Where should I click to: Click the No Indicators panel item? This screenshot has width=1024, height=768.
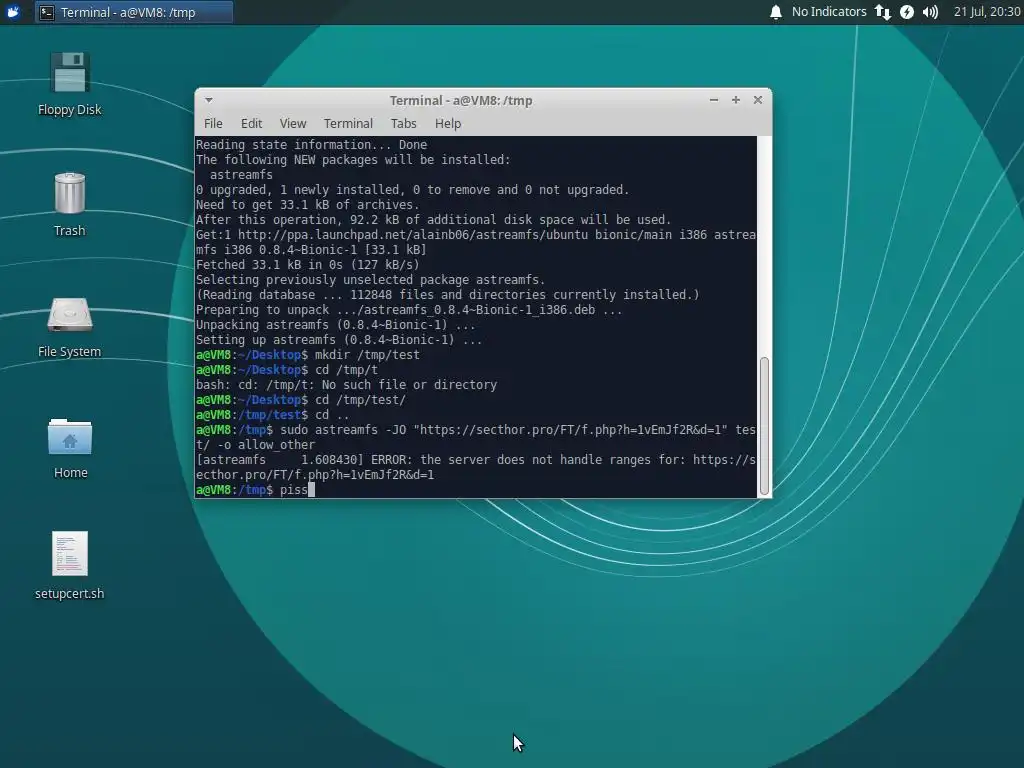(x=829, y=12)
